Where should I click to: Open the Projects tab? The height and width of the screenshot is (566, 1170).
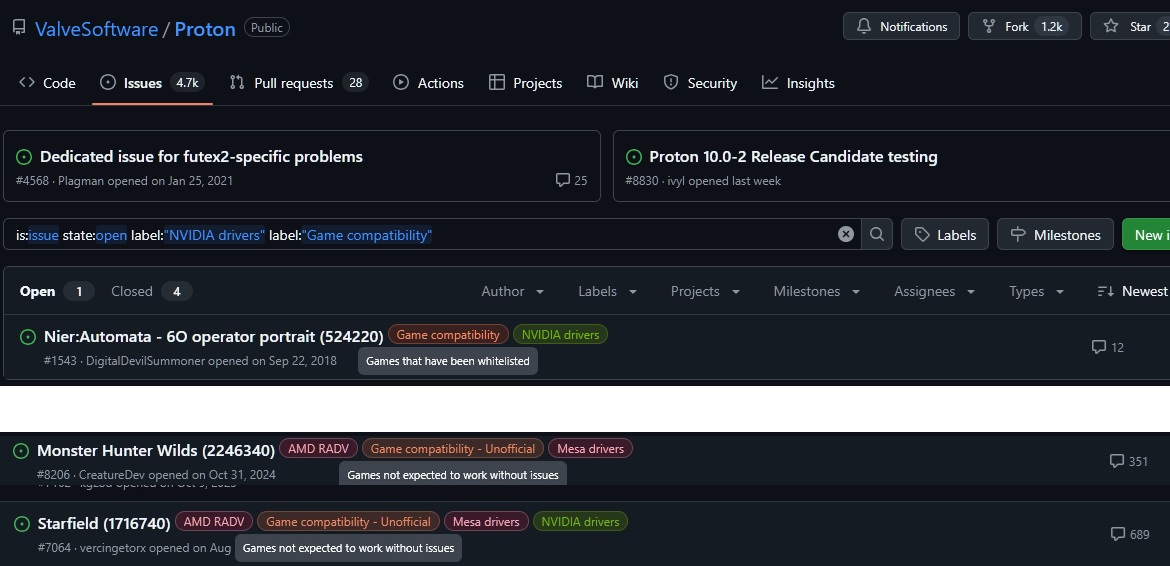point(525,83)
